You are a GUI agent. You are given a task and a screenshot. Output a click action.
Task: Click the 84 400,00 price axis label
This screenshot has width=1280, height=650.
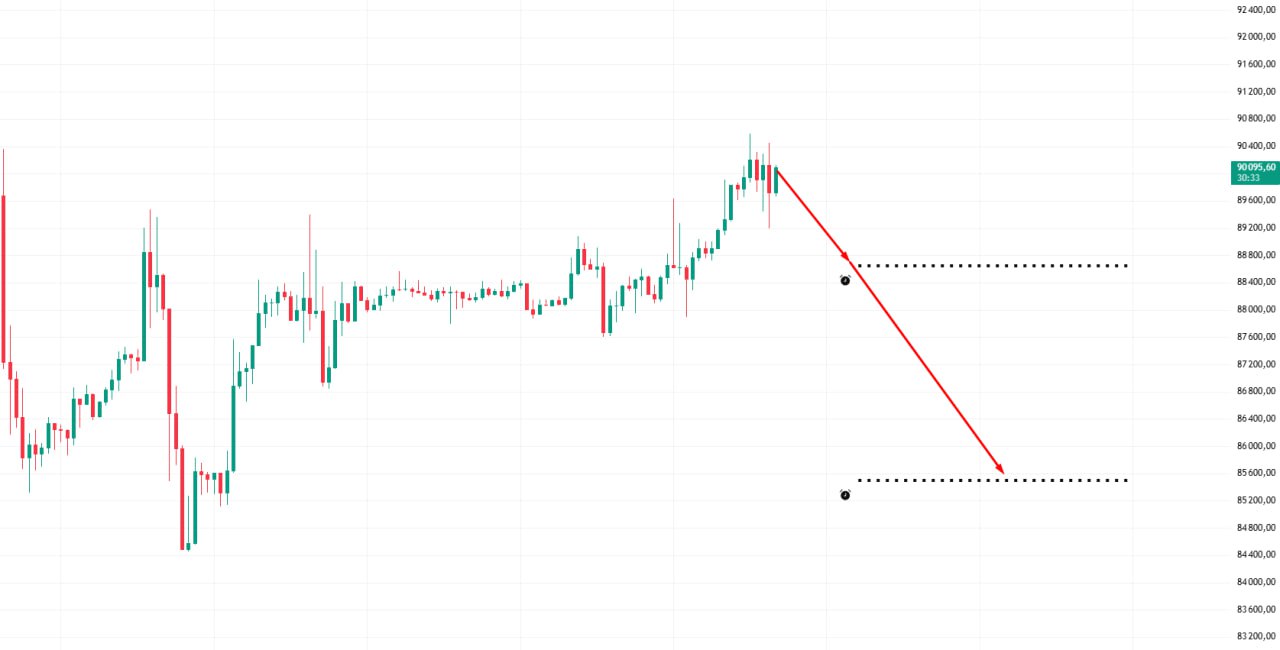1256,554
